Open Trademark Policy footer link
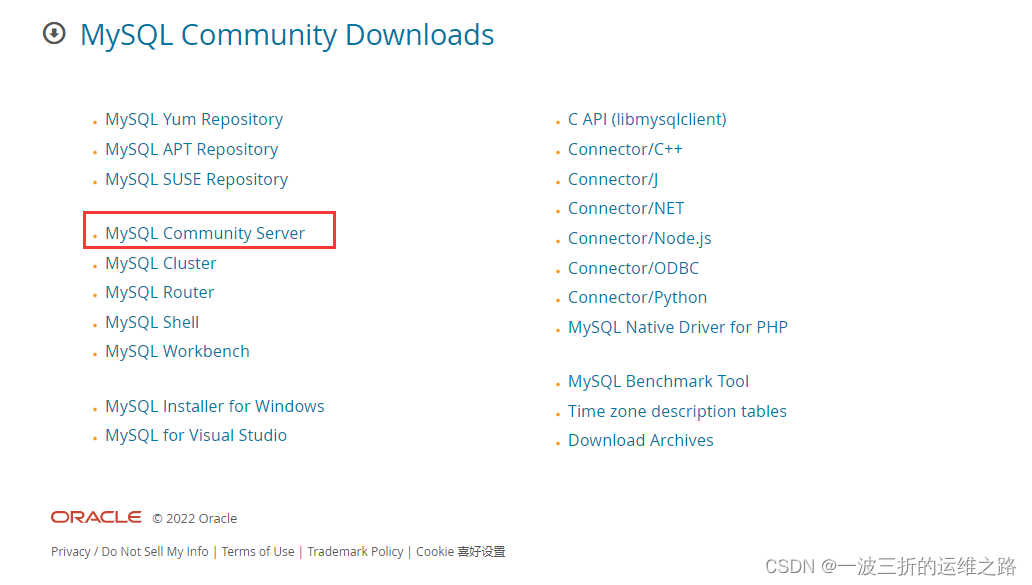Image resolution: width=1032 pixels, height=585 pixels. 355,551
